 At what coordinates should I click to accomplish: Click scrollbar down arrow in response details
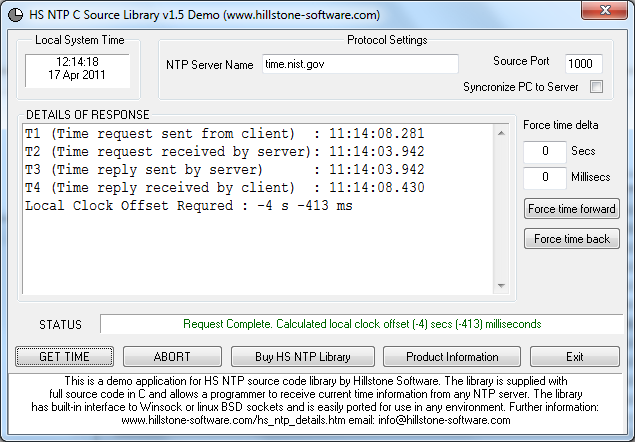[501, 286]
